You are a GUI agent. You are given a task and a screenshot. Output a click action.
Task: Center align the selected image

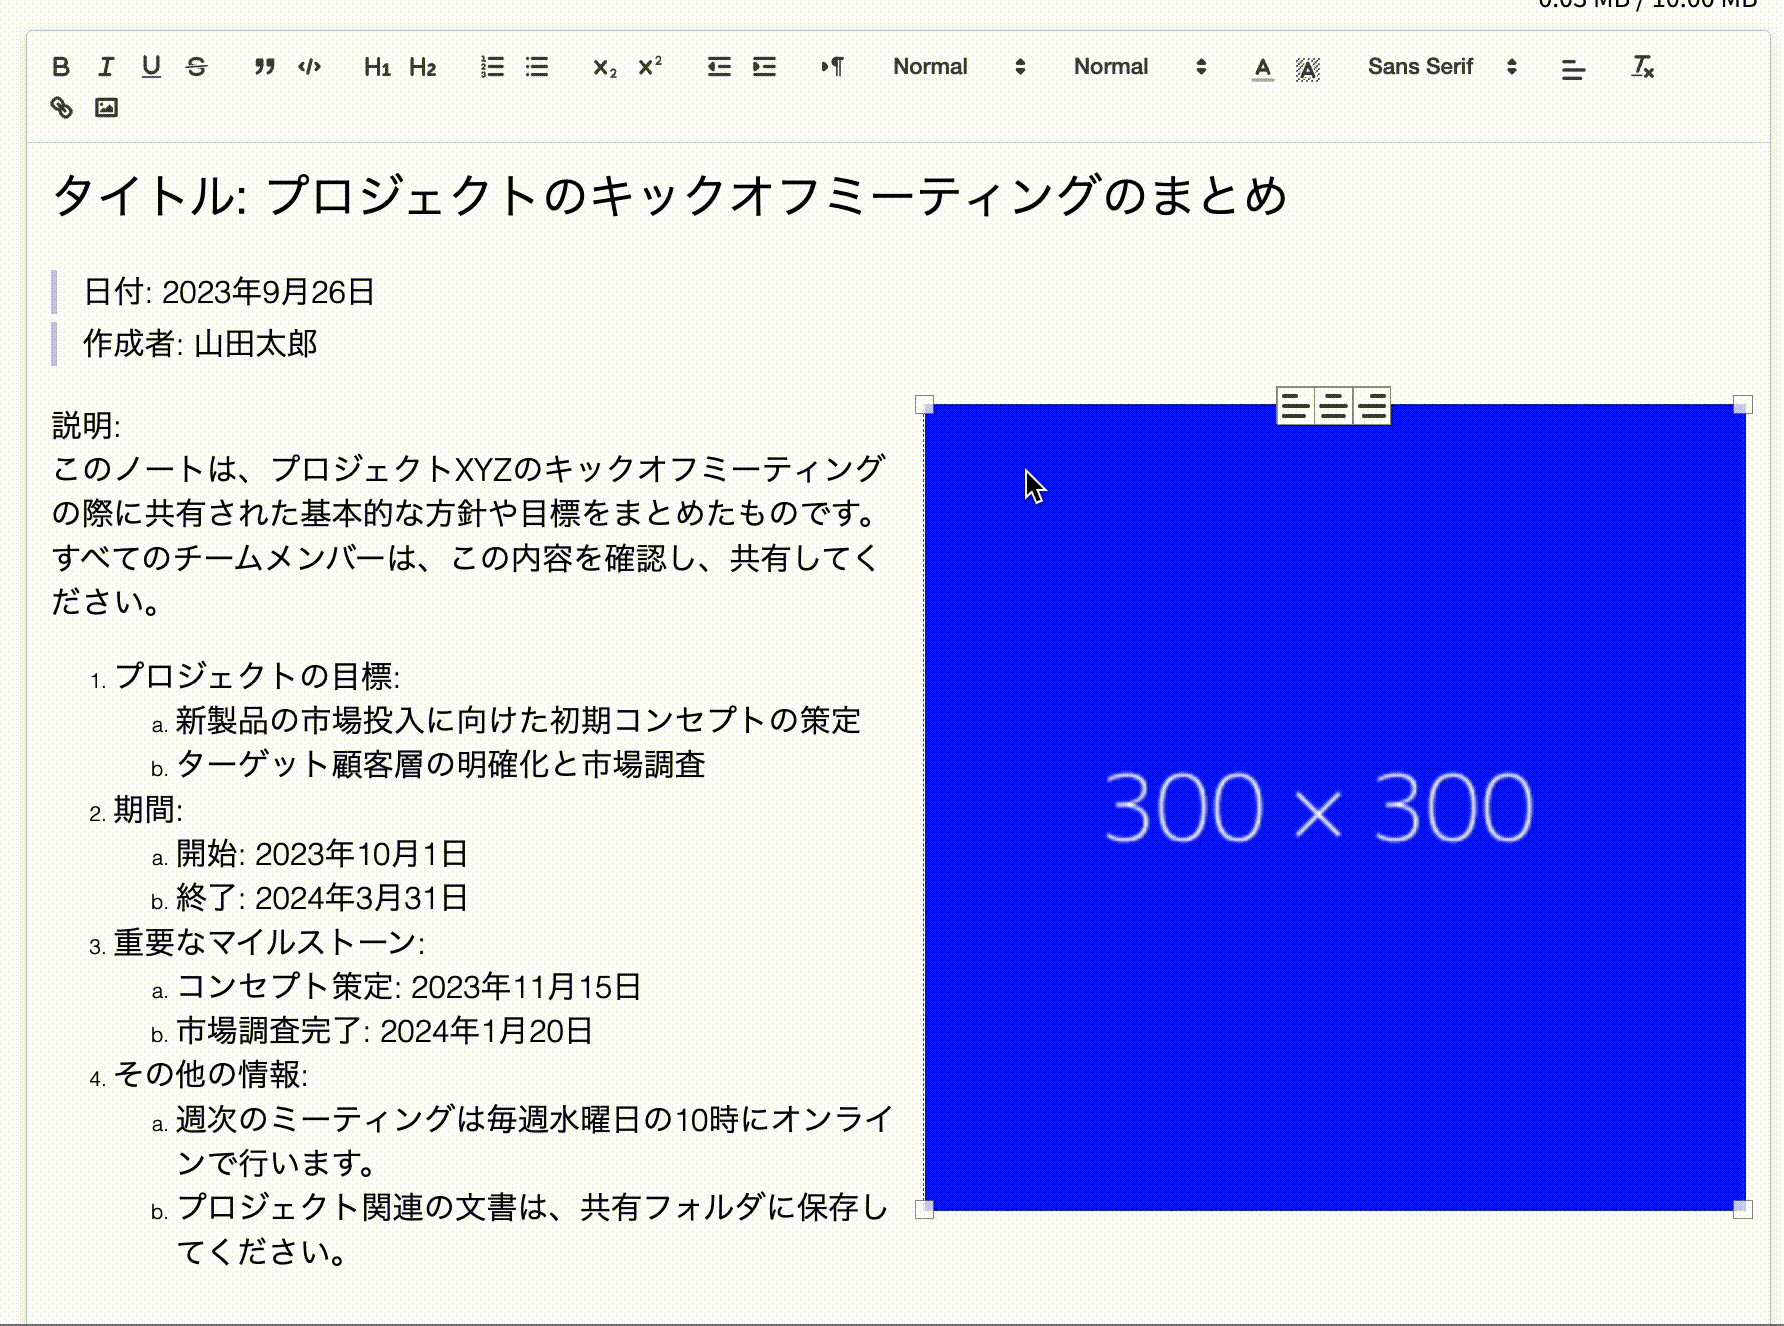[x=1333, y=406]
